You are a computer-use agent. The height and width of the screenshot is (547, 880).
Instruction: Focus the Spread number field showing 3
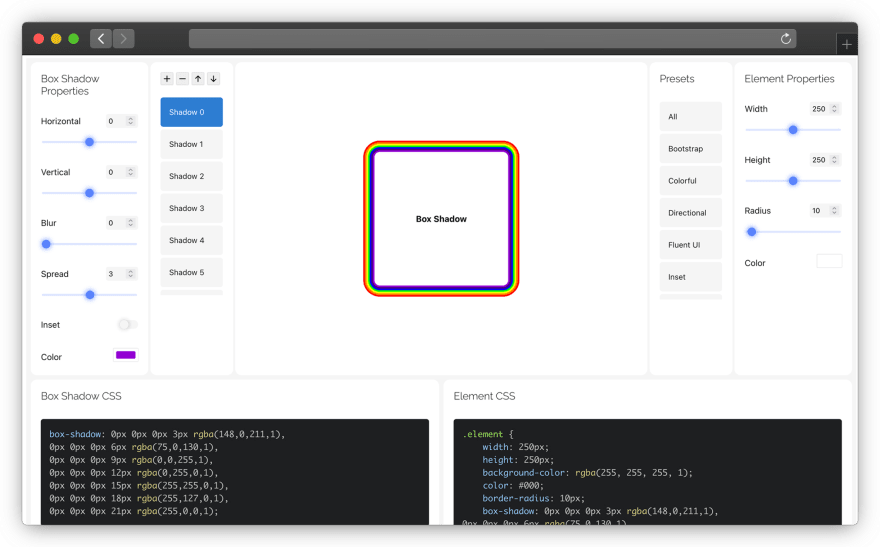click(x=121, y=274)
